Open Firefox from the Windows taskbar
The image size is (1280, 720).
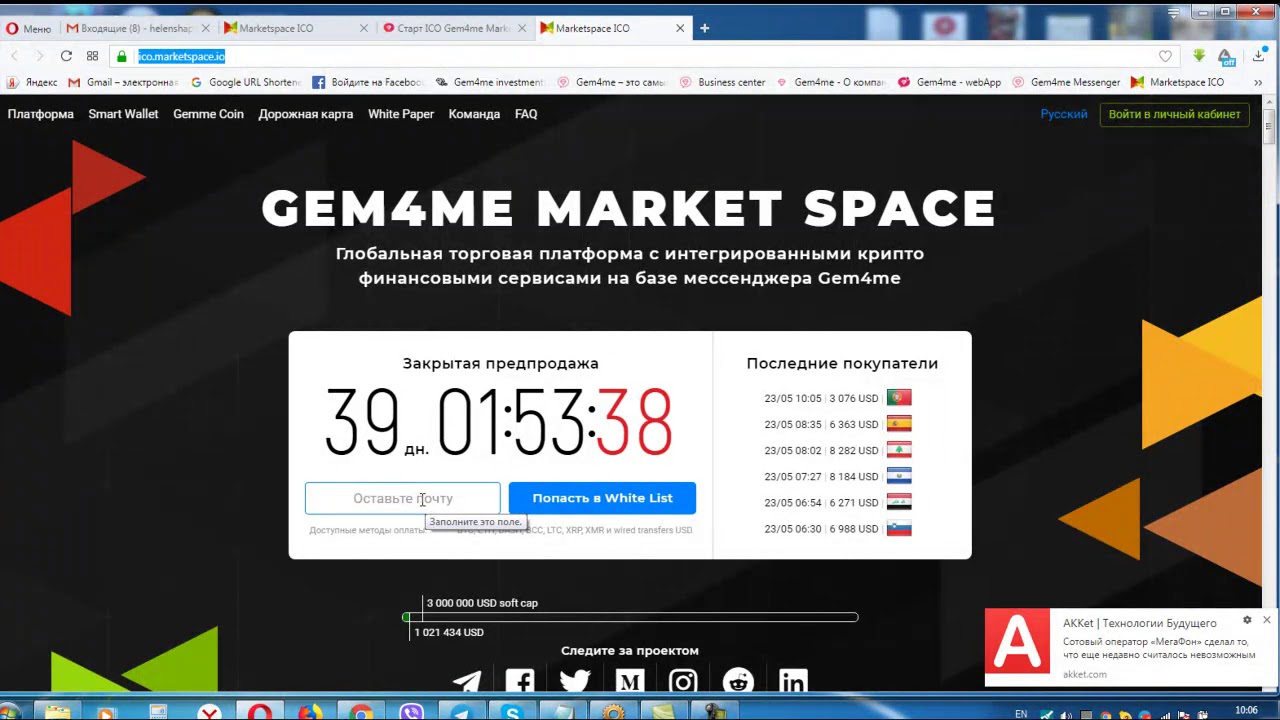[310, 712]
